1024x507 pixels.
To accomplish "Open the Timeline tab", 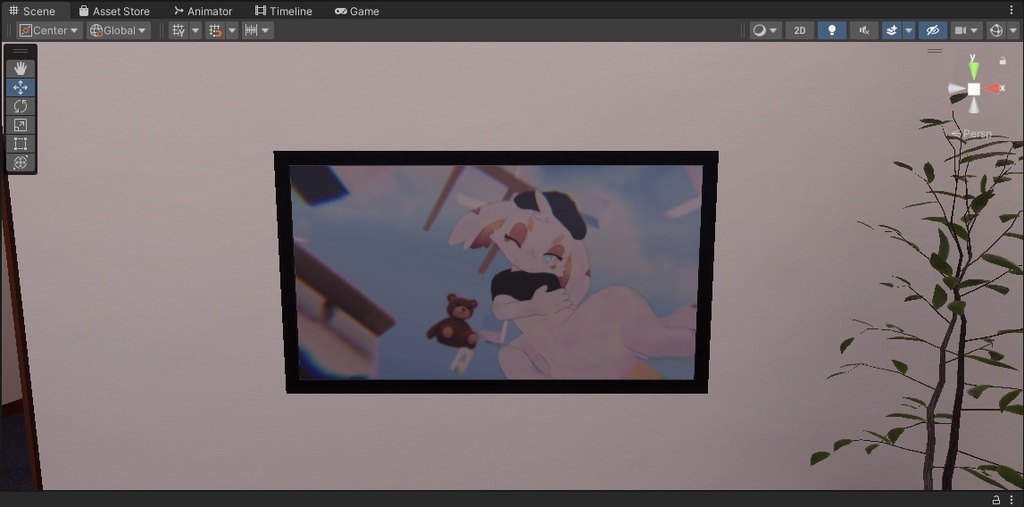I will click(283, 11).
